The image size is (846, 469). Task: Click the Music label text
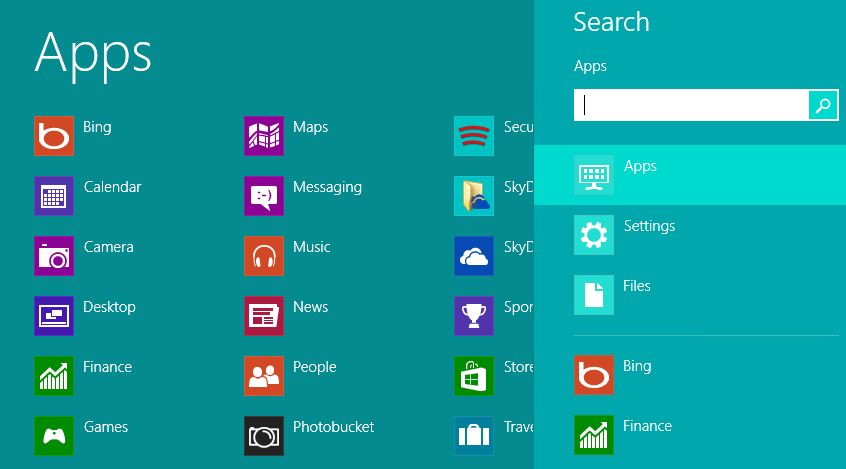(311, 247)
